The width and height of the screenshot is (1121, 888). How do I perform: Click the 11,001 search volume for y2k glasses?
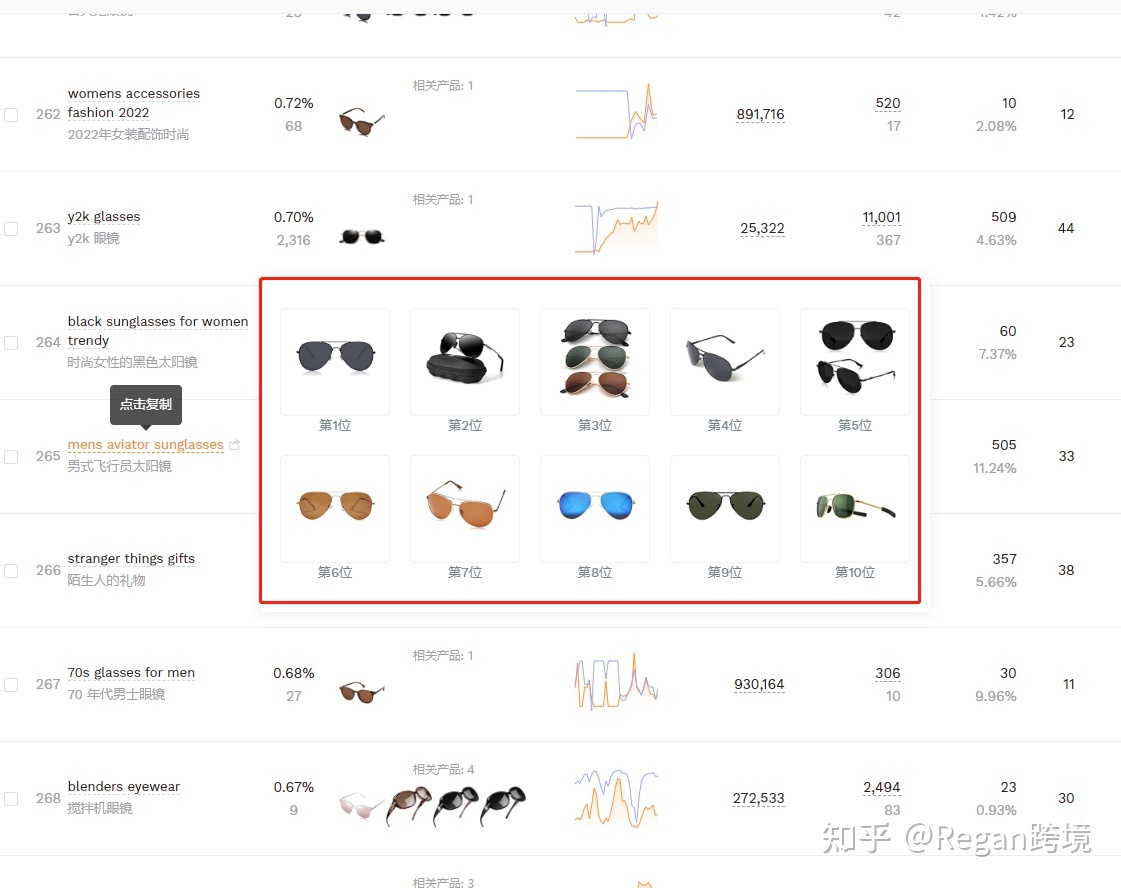pos(882,217)
